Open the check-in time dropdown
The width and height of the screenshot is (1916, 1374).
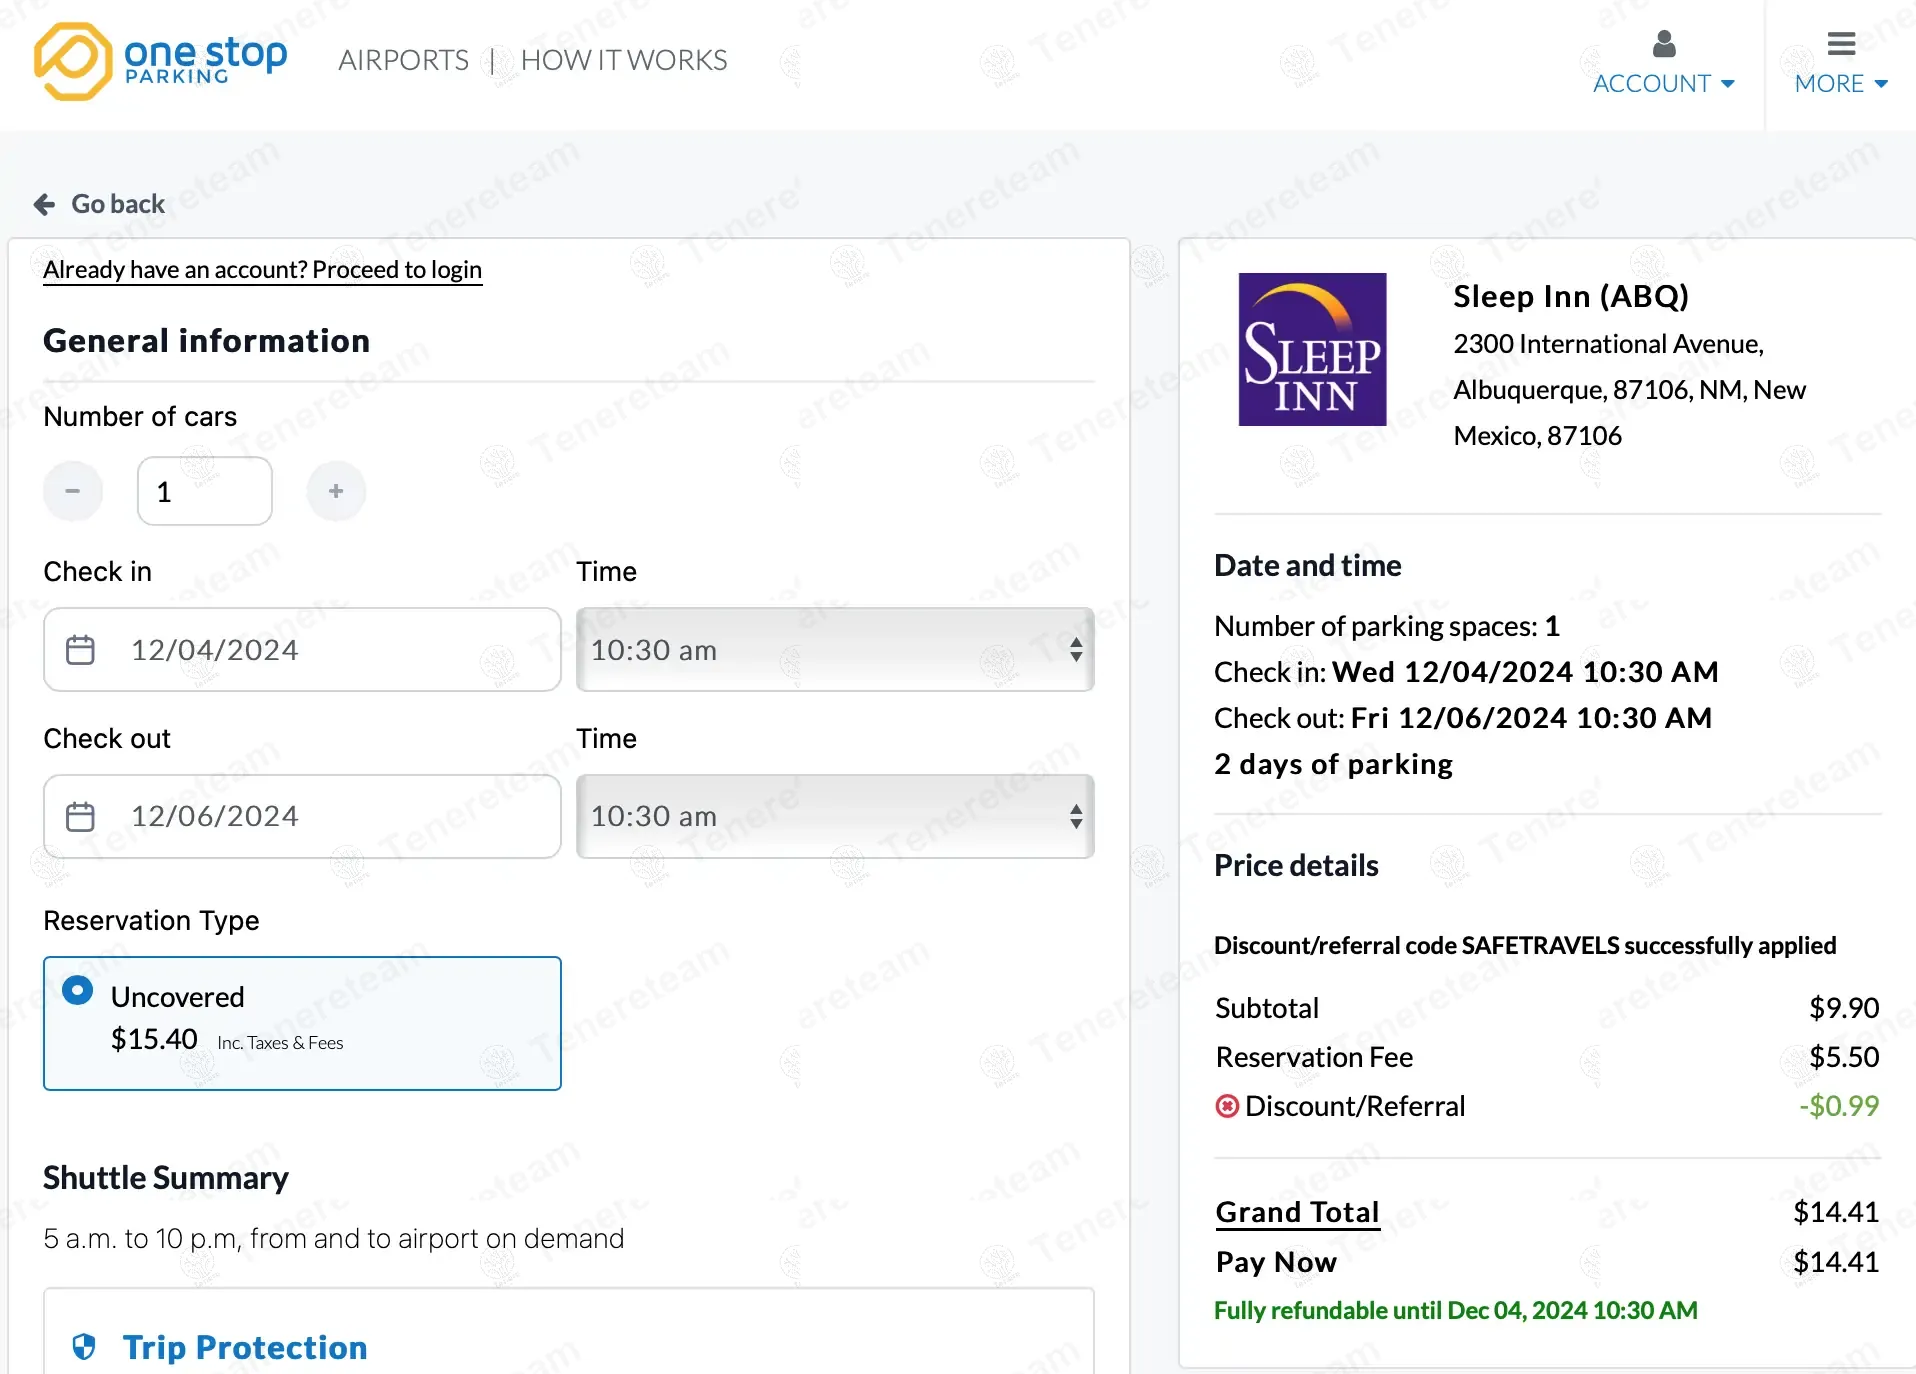click(835, 650)
